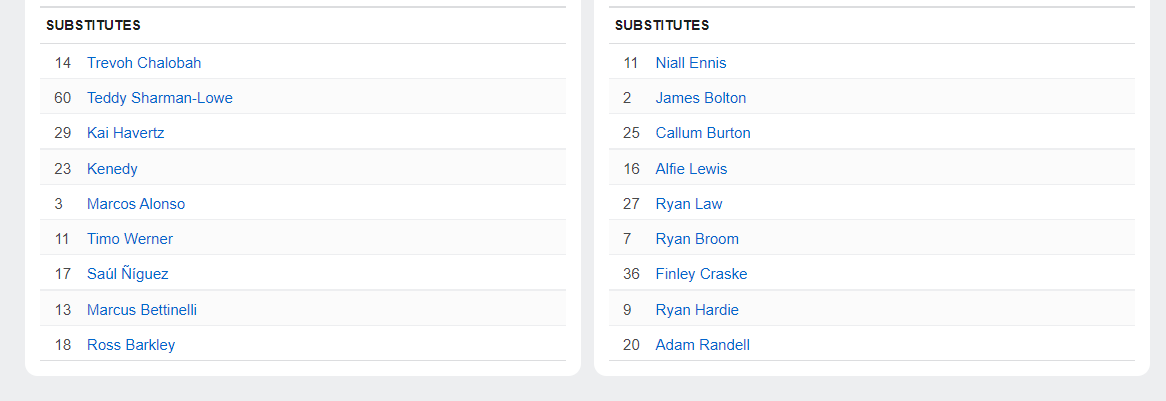Image resolution: width=1166 pixels, height=401 pixels.
Task: Open Timo Werner's profile link
Action: click(x=129, y=239)
